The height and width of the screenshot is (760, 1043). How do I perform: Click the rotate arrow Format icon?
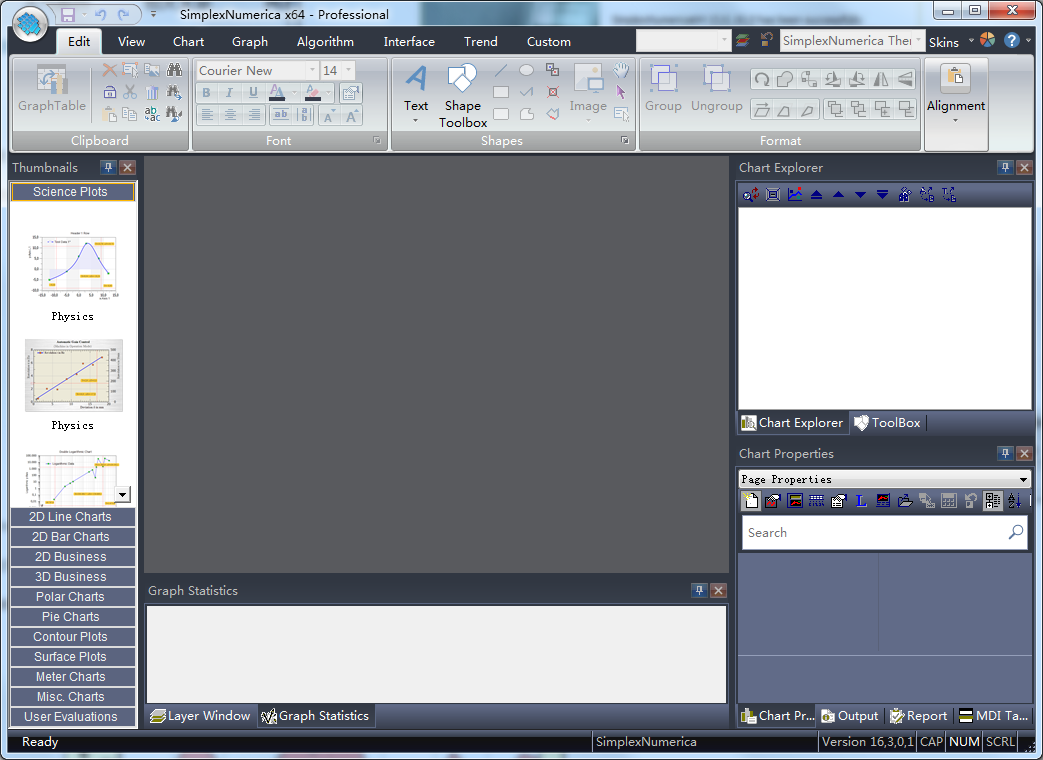tap(762, 79)
